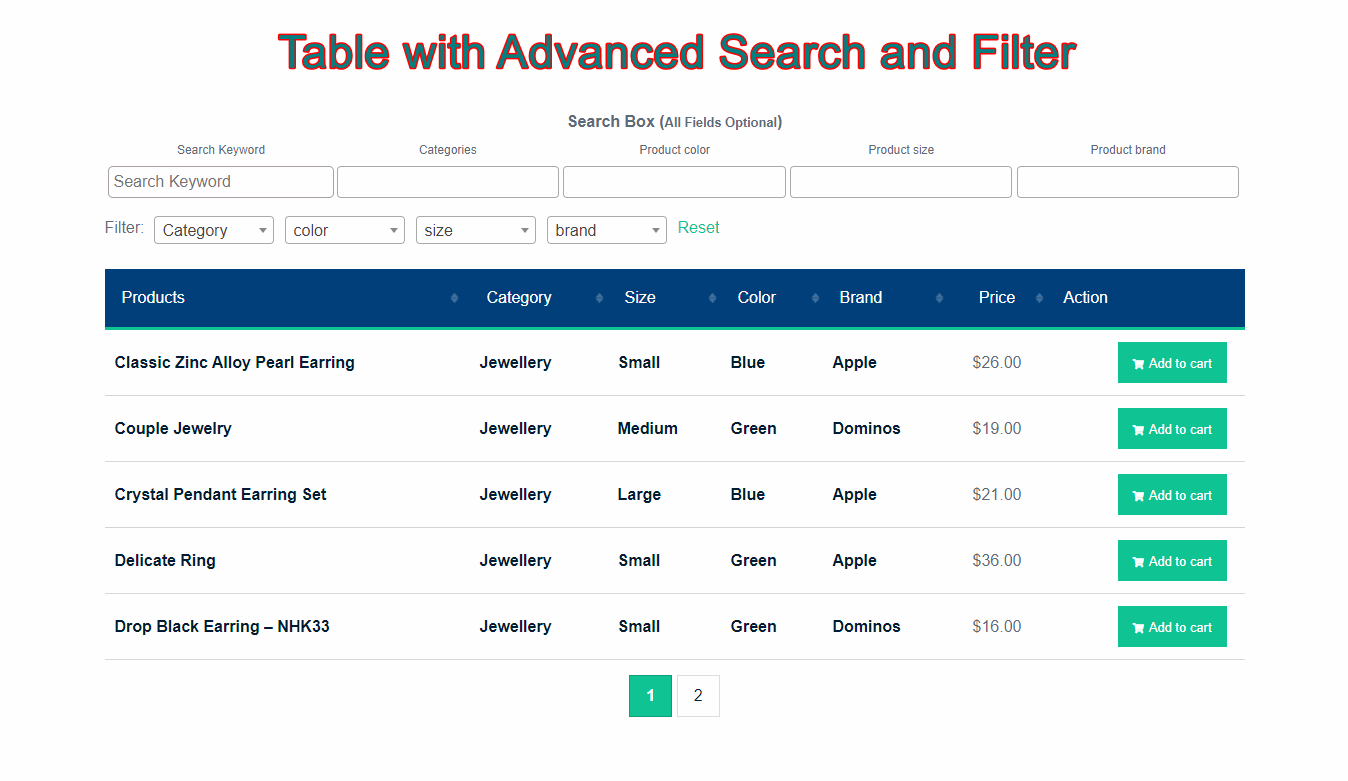Click price $21.00 for Crystal Pendant Set
Viewport: 1348px width, 781px height.
(997, 495)
